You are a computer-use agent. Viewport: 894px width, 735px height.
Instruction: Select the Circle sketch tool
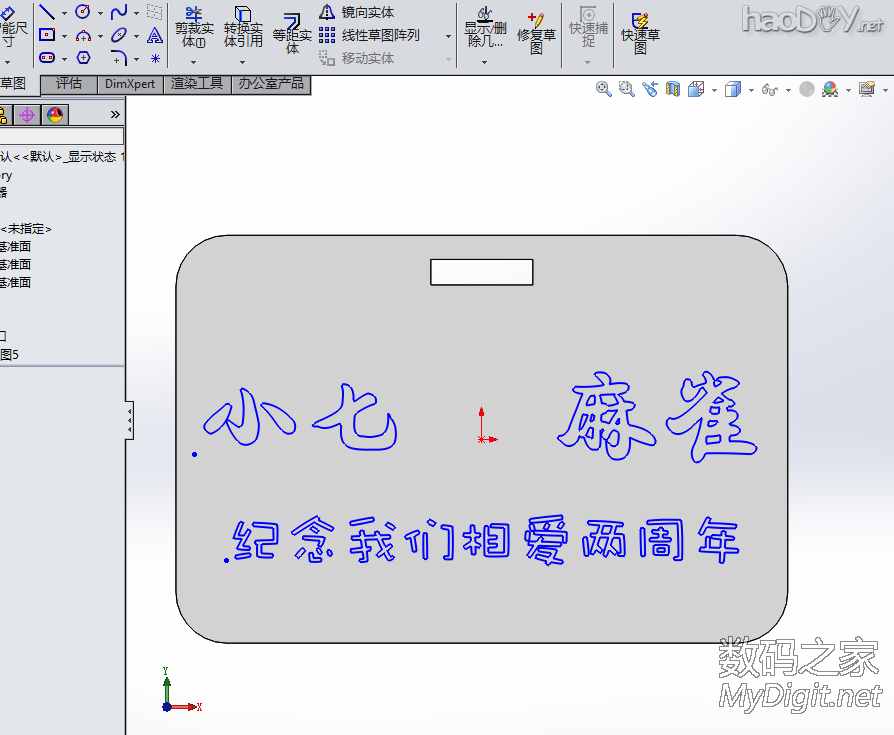coord(82,11)
